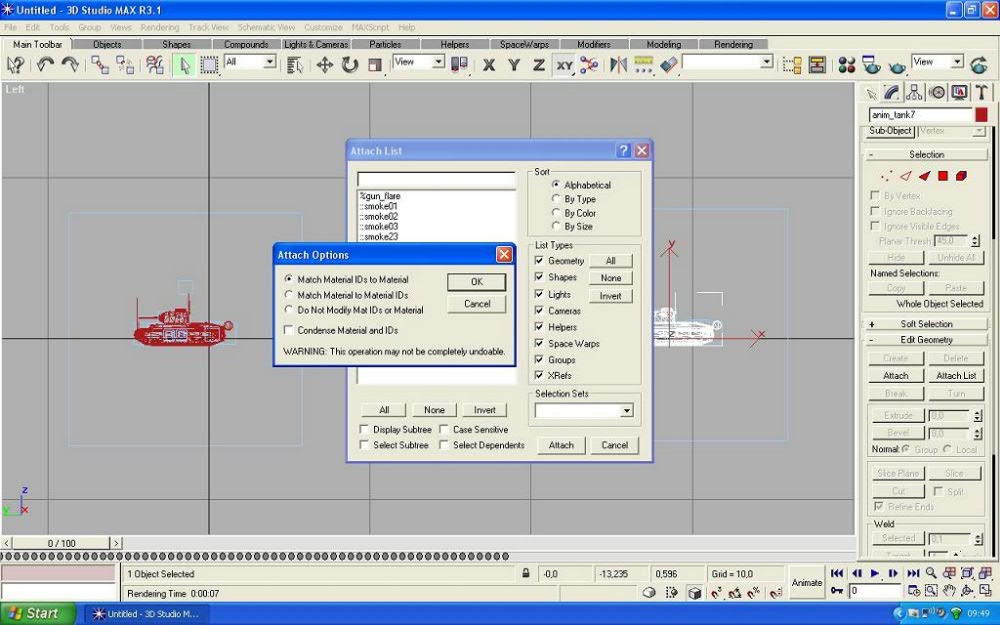This screenshot has height=625, width=1000.
Task: Tick the Display Subtree checkbox
Action: [364, 429]
